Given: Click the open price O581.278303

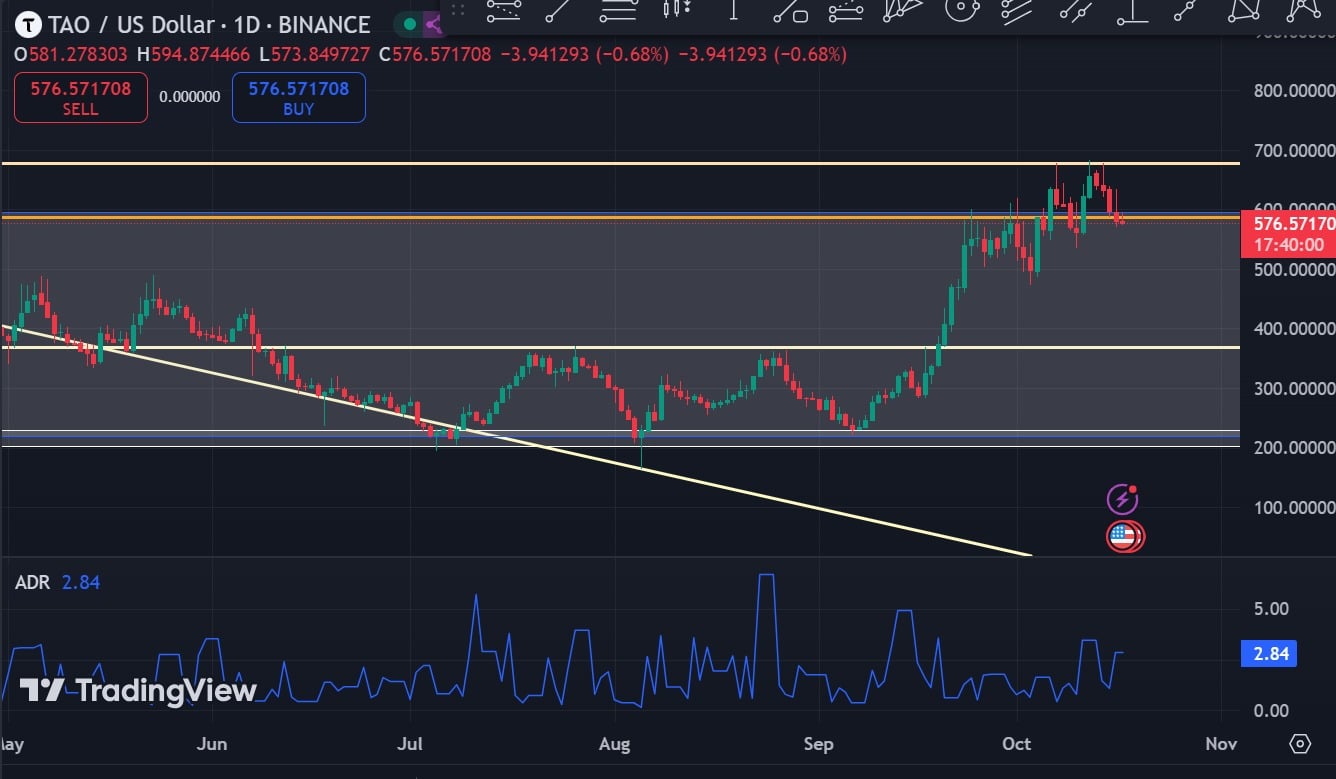Looking at the screenshot, I should coord(73,54).
